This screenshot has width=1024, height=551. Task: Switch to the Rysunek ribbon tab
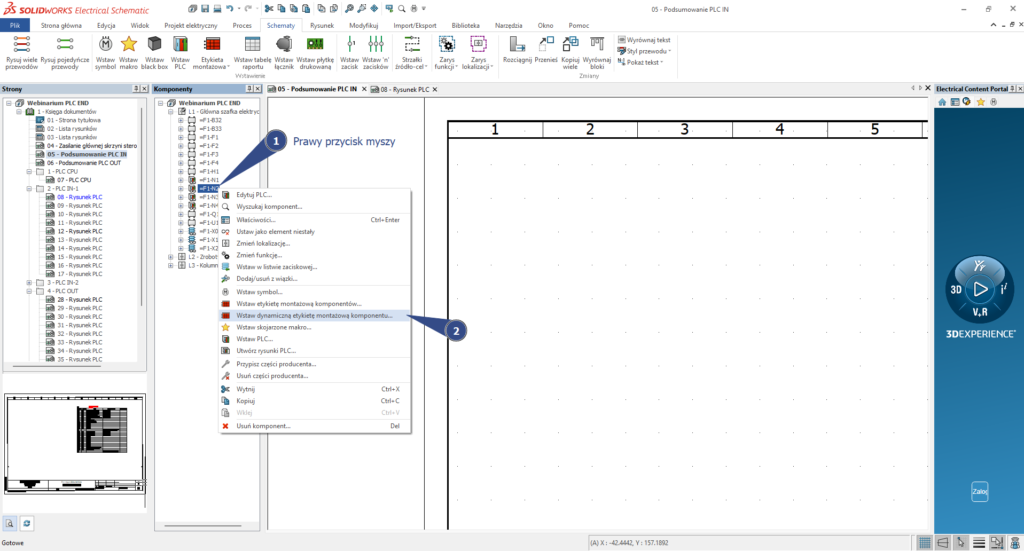click(322, 23)
